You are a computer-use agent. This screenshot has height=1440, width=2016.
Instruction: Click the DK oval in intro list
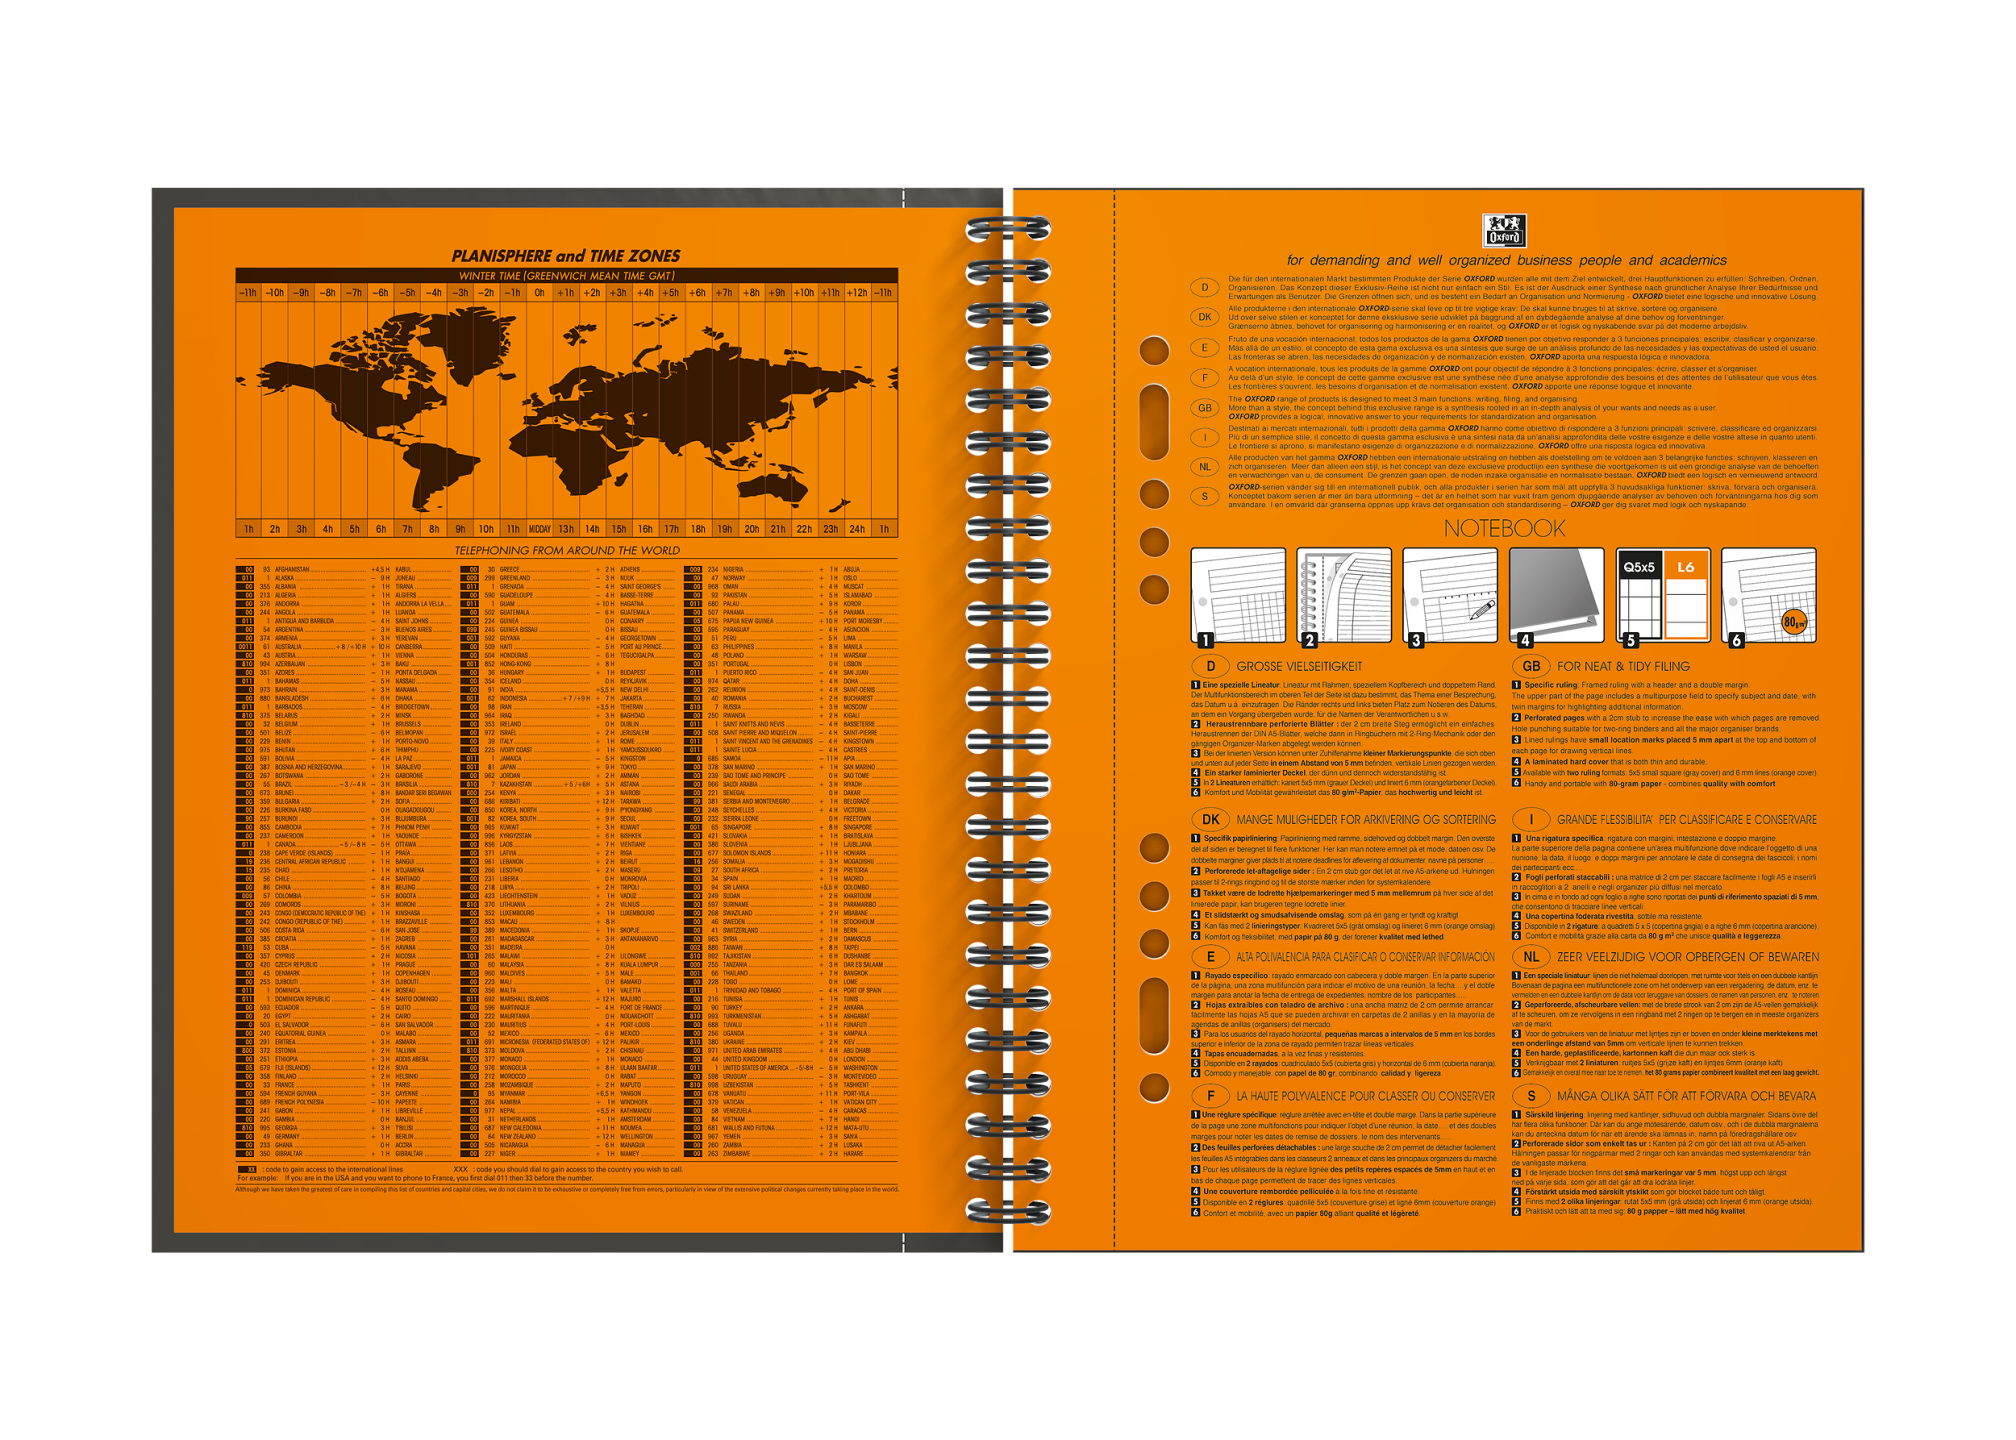pos(1205,317)
